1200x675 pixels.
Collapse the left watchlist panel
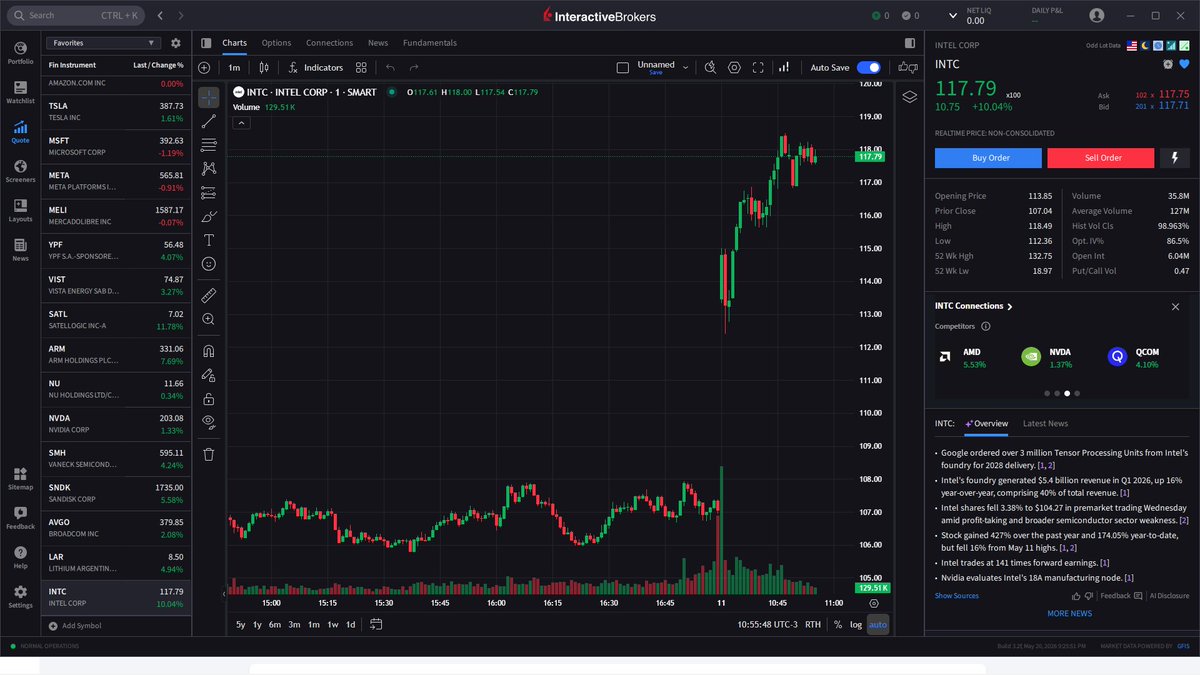(x=206, y=43)
